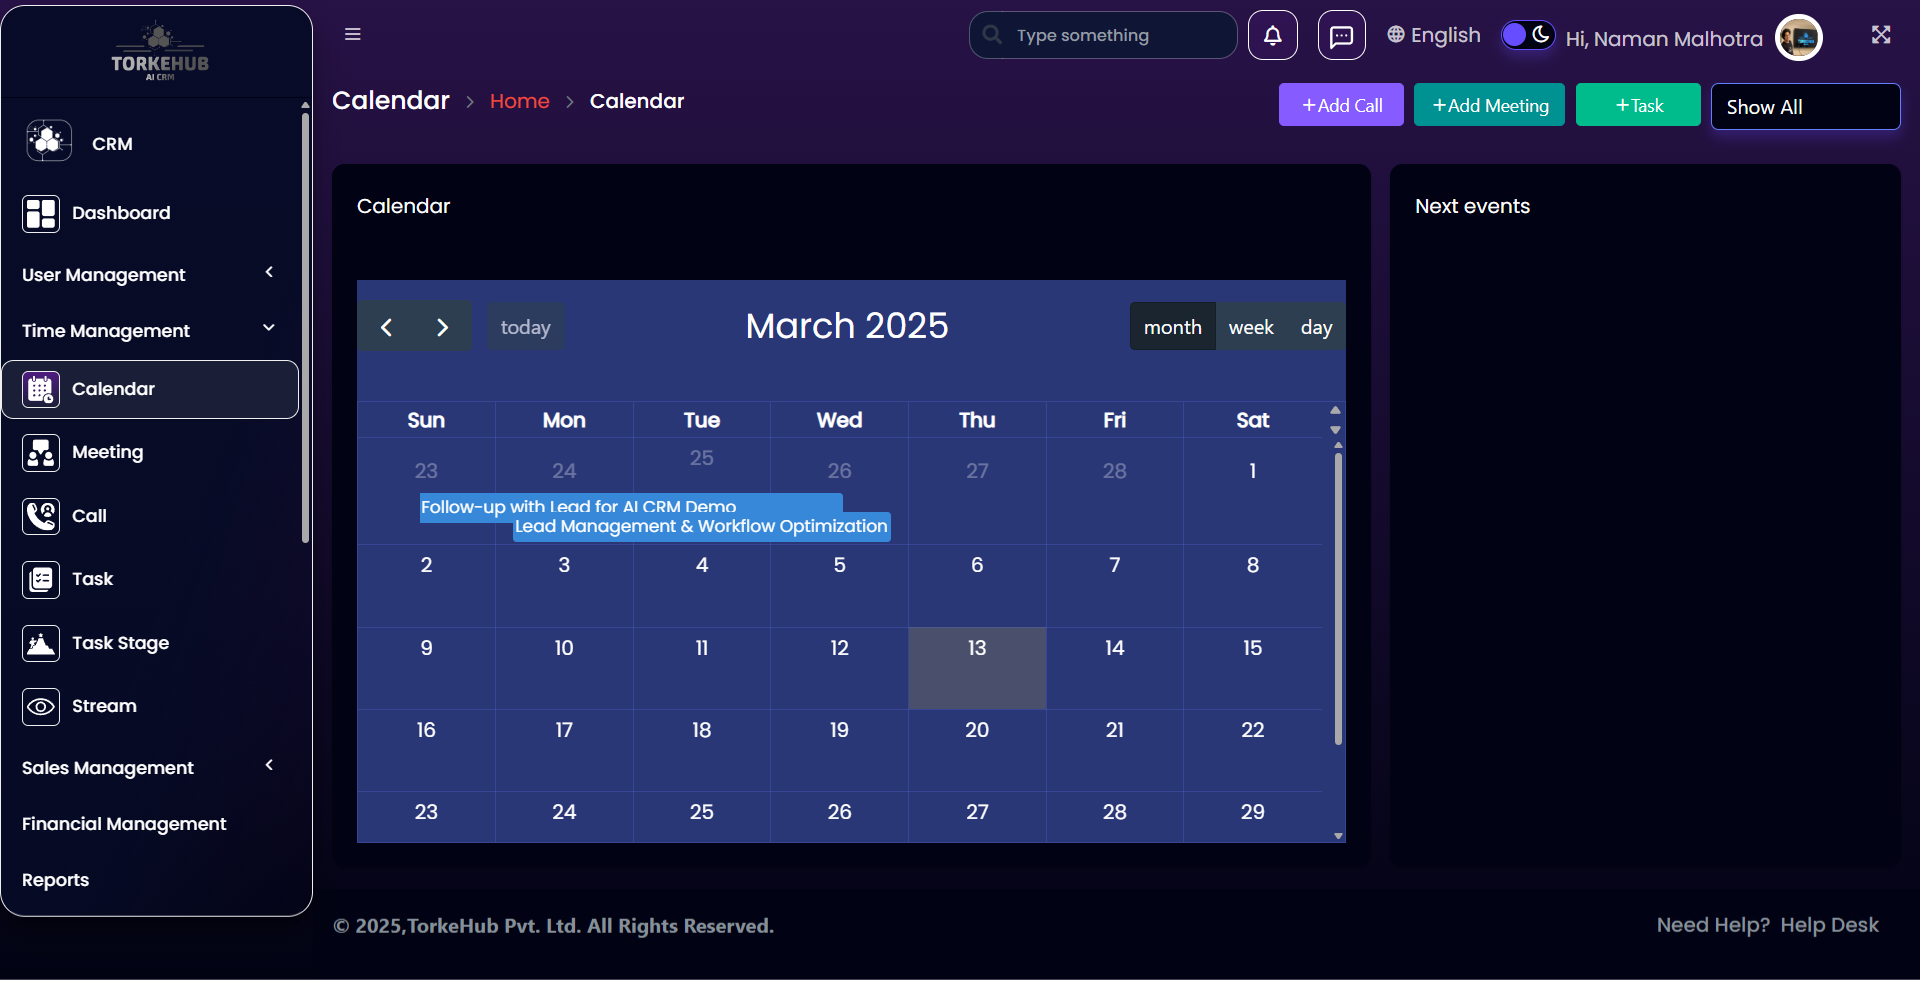Open the Task Stage sidebar icon
This screenshot has height=981, width=1920.
41,643
